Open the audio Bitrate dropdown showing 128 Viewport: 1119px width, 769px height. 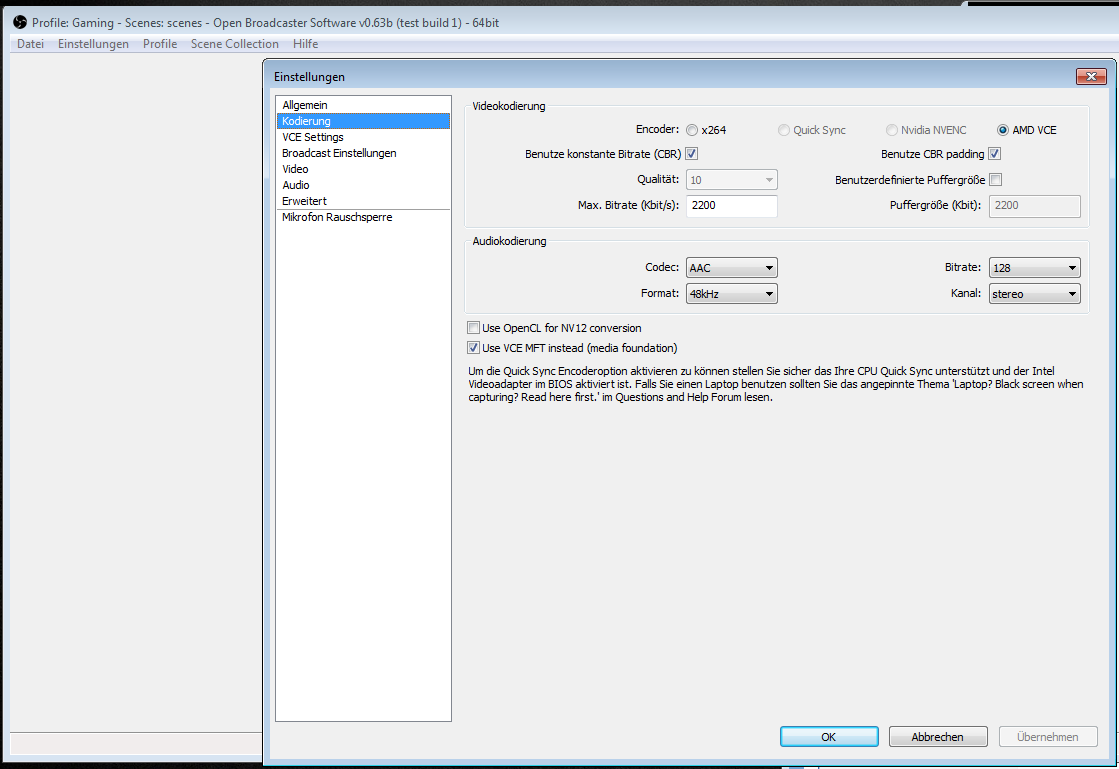click(1034, 268)
